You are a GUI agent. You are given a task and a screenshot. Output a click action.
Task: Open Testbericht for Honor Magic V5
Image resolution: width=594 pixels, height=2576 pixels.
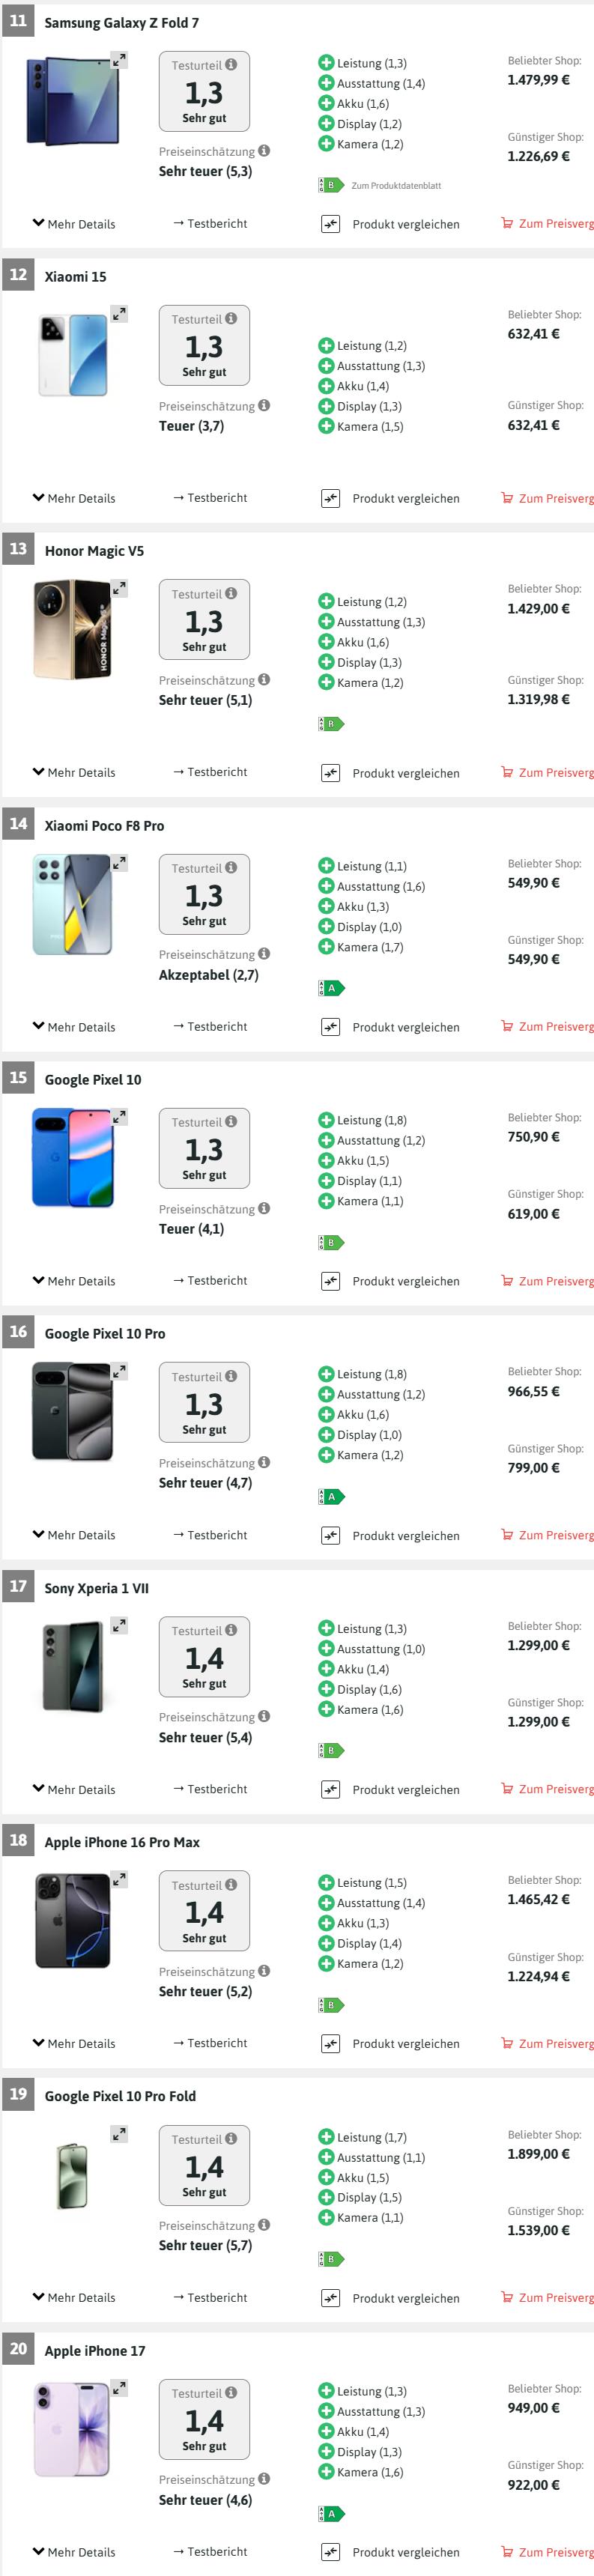pos(210,772)
